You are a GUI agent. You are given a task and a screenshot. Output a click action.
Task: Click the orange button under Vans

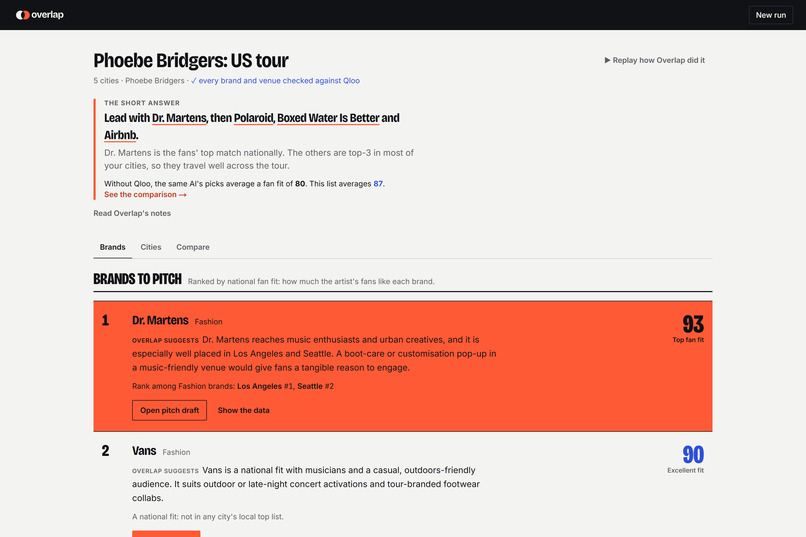(x=166, y=534)
